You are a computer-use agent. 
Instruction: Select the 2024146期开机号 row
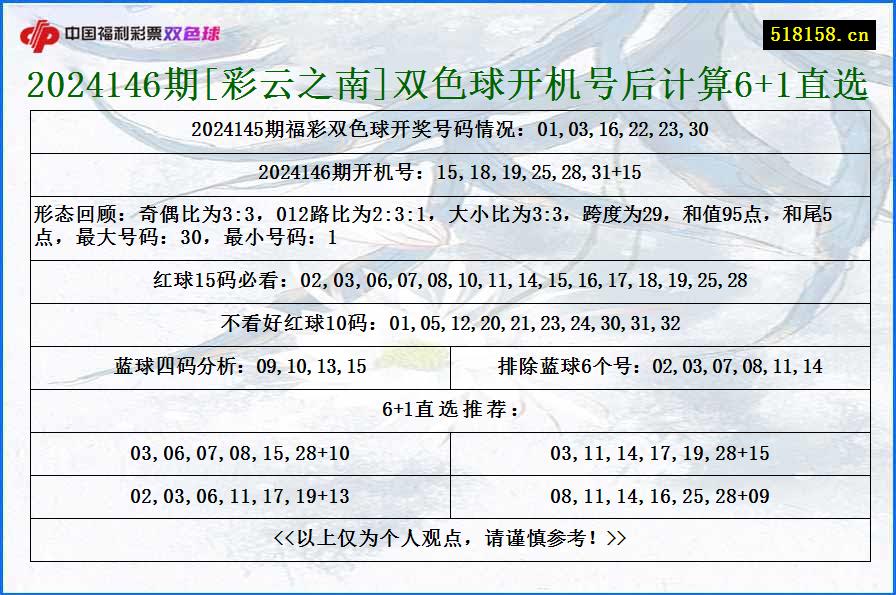448,171
